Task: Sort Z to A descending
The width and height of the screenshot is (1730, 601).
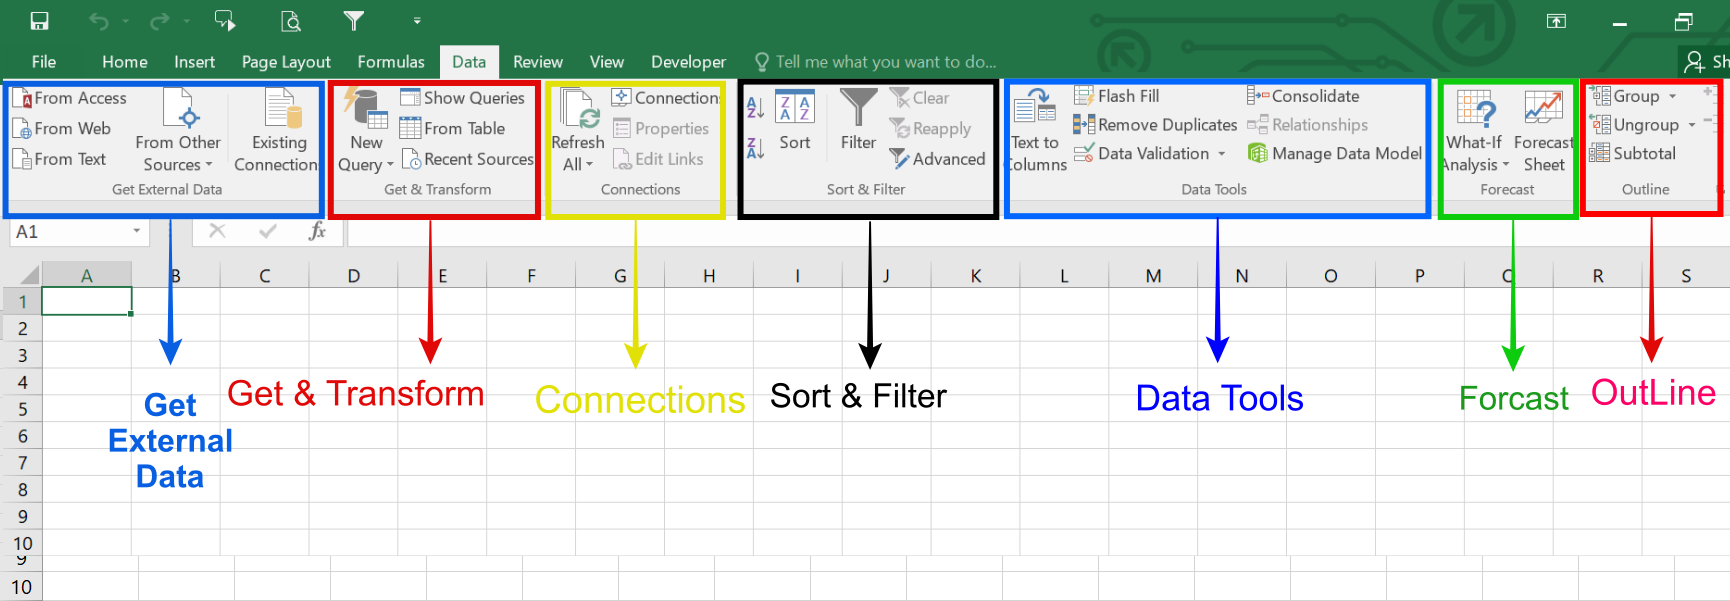Action: point(756,149)
